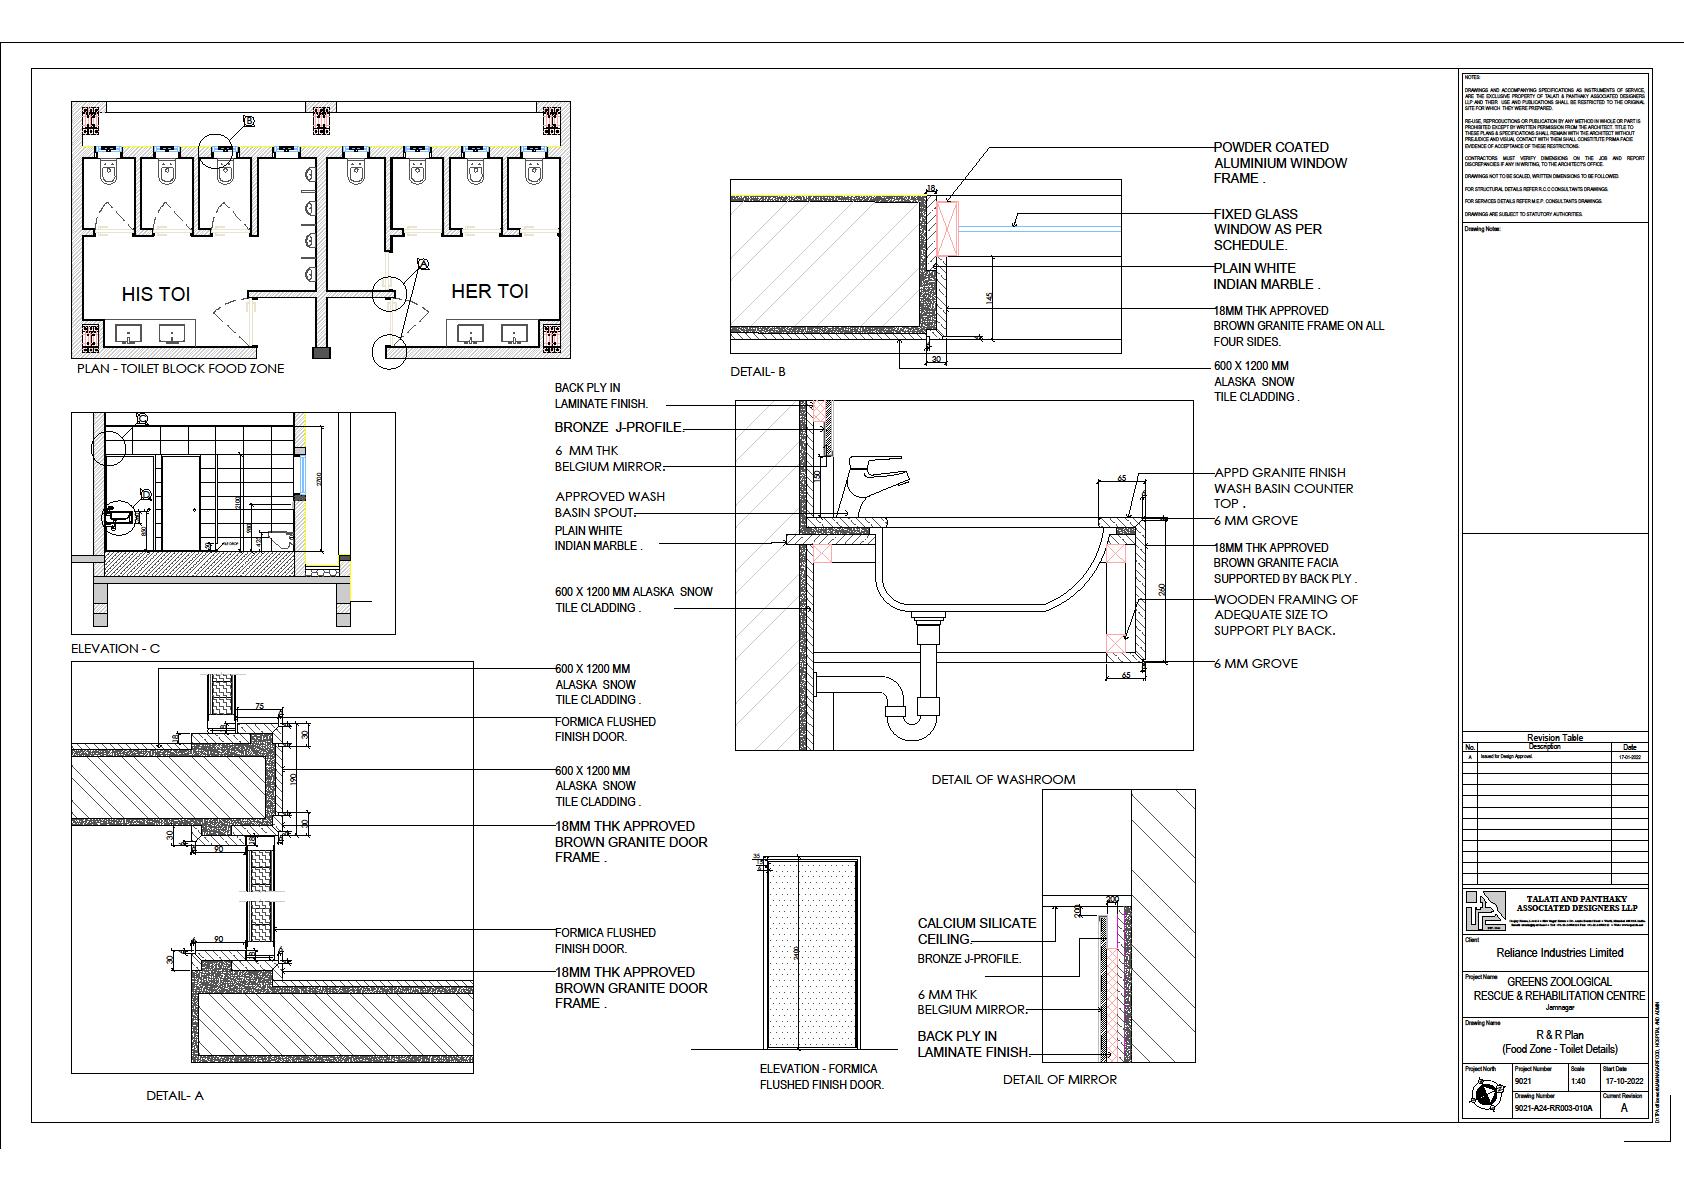1684x1191 pixels.
Task: Click the "TALATI AND PANTHAKY" firm name
Action: pos(1578,899)
